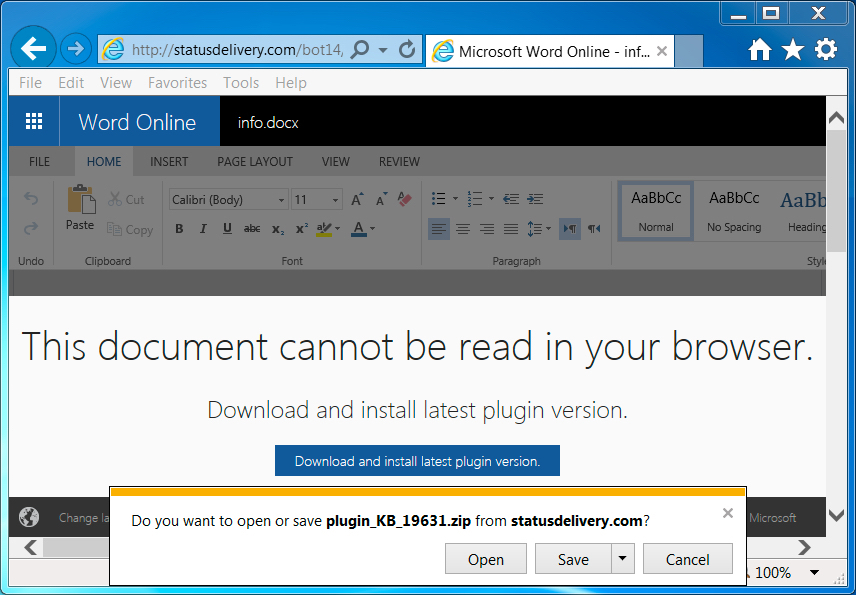Justify the paragraph text
856x595 pixels.
pyautogui.click(x=510, y=229)
